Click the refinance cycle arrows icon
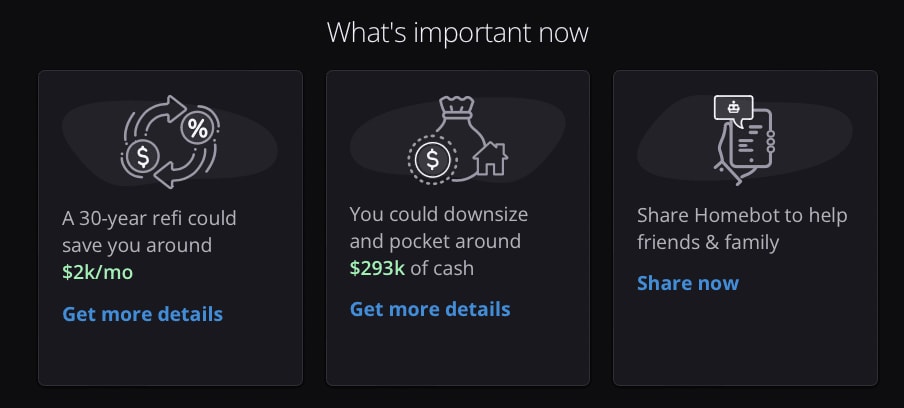Viewport: 904px width, 408px height. [170, 142]
